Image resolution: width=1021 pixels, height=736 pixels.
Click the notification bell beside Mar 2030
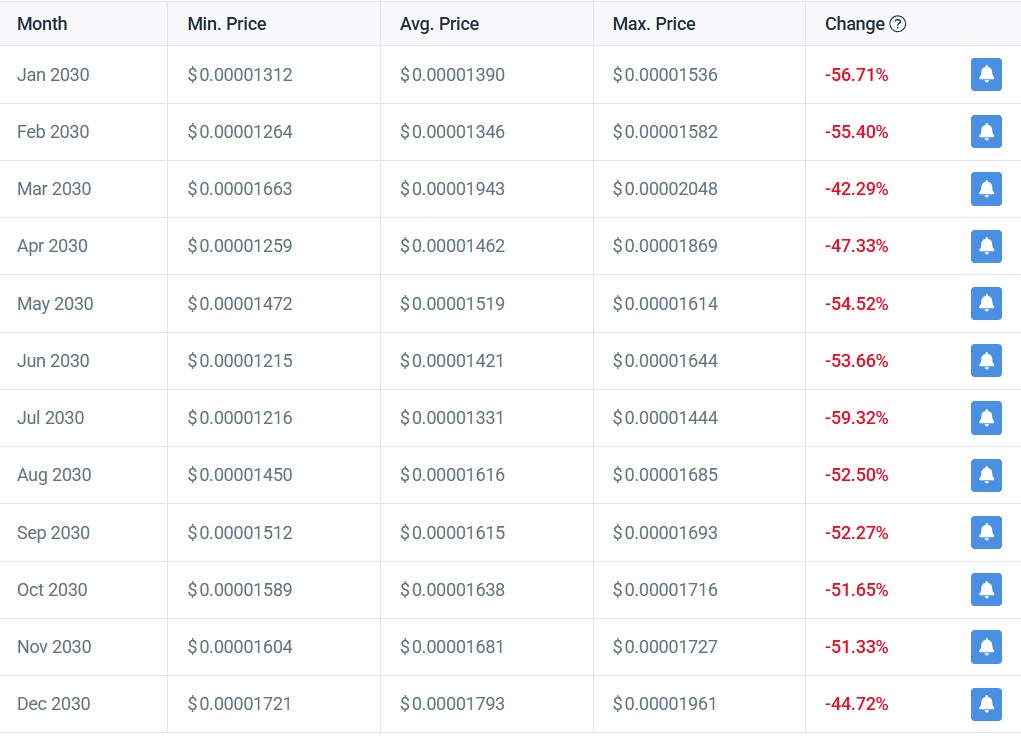(986, 189)
